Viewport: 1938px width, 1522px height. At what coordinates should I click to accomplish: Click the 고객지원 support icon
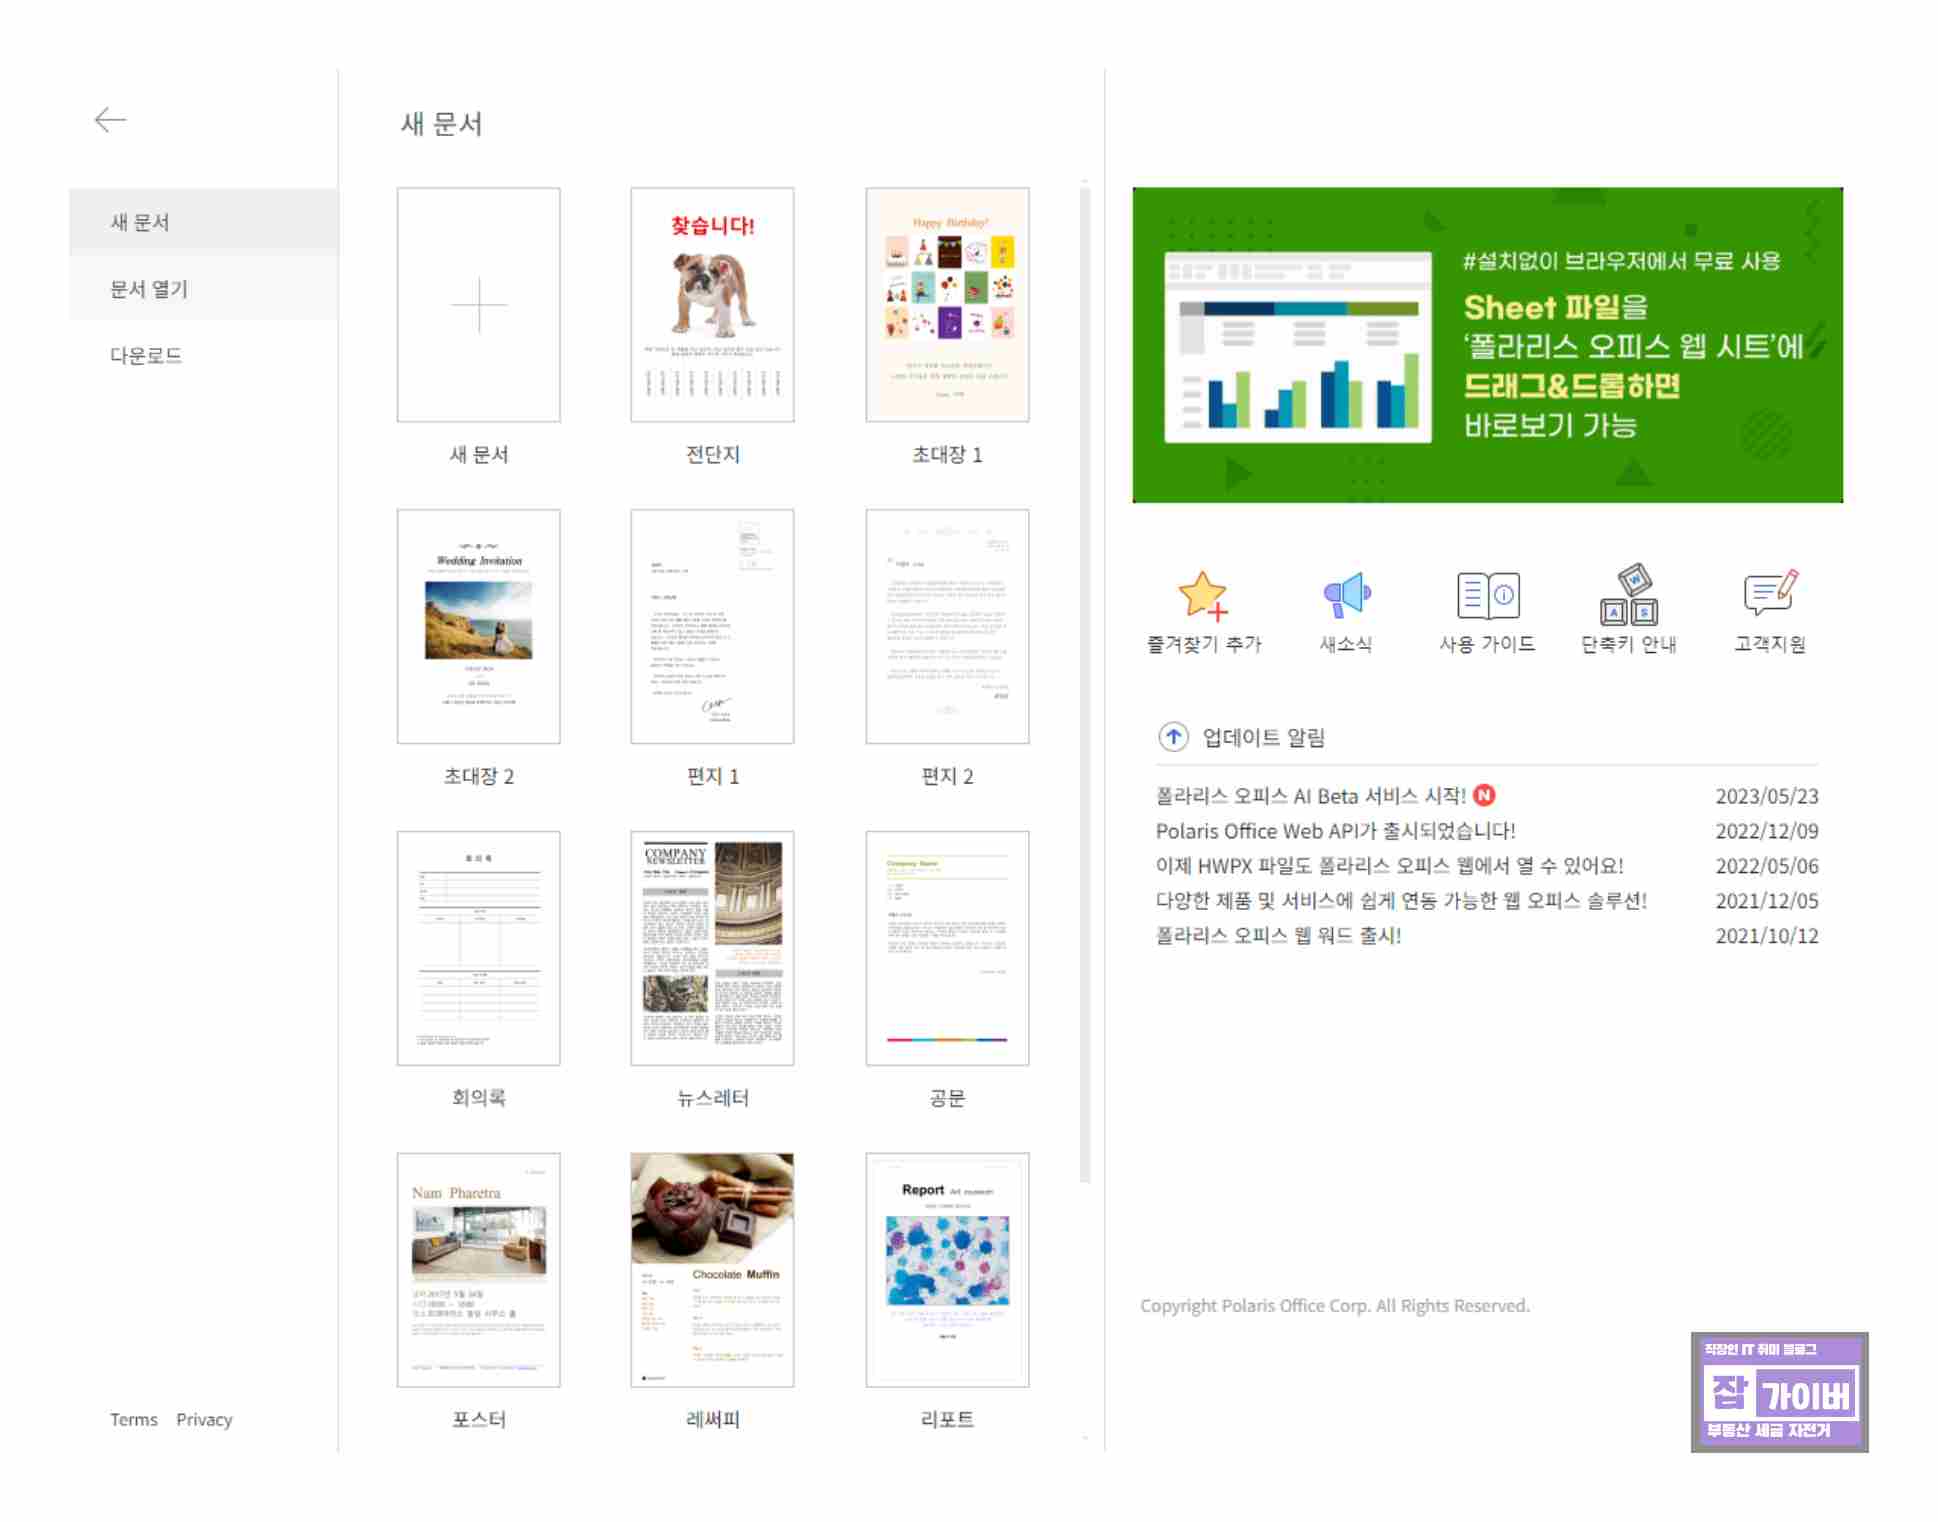1769,594
